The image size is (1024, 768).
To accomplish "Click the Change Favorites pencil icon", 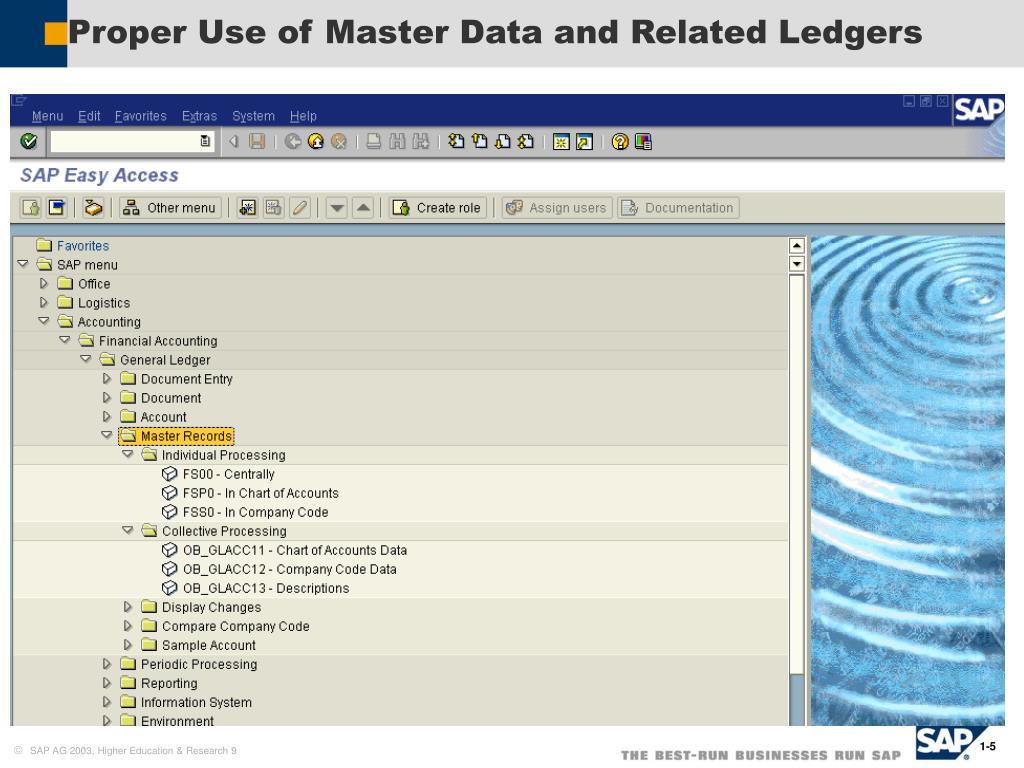I will pyautogui.click(x=300, y=208).
